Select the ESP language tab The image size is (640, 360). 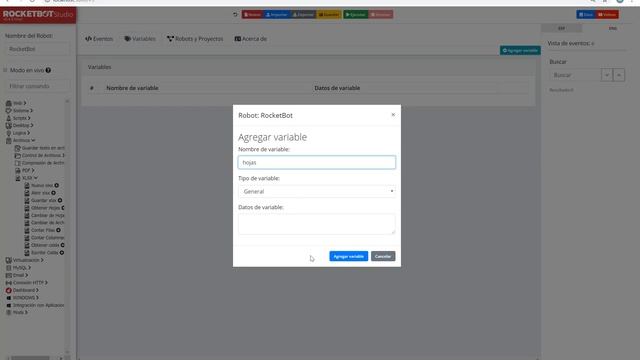coord(562,28)
